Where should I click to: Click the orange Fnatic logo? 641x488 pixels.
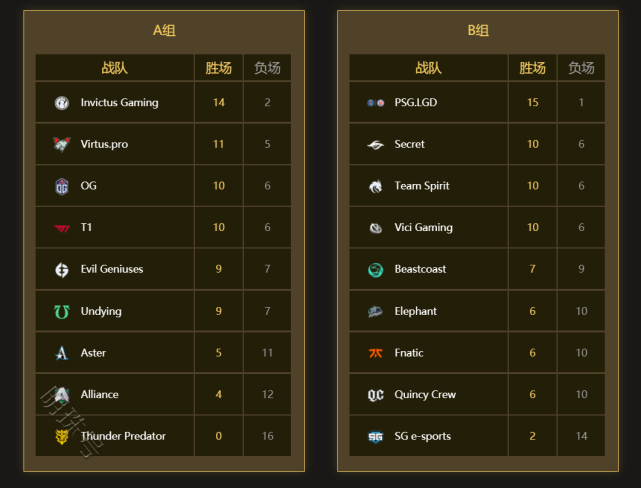(375, 353)
